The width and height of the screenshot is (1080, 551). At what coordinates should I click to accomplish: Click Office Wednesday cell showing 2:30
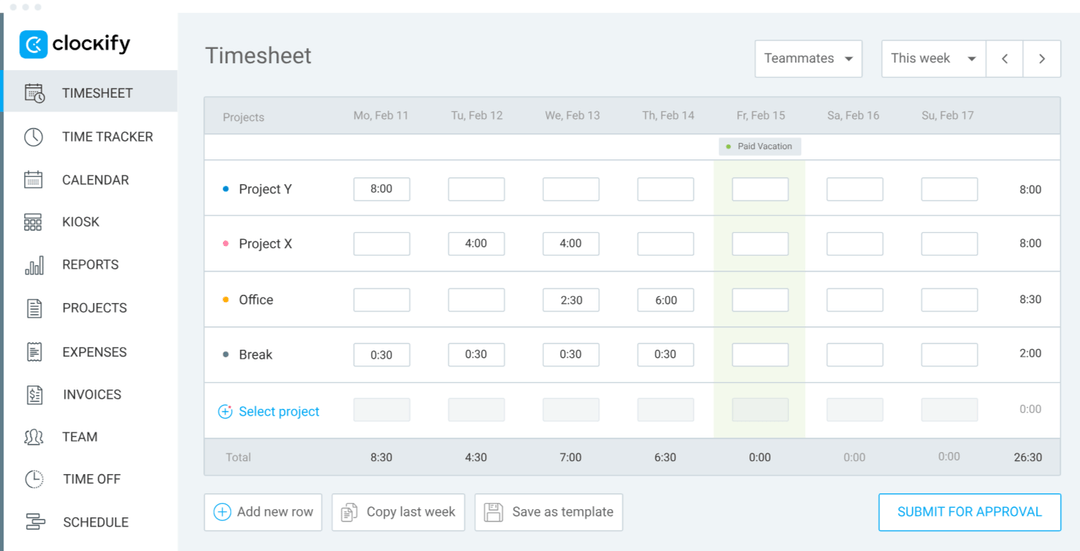pyautogui.click(x=571, y=300)
